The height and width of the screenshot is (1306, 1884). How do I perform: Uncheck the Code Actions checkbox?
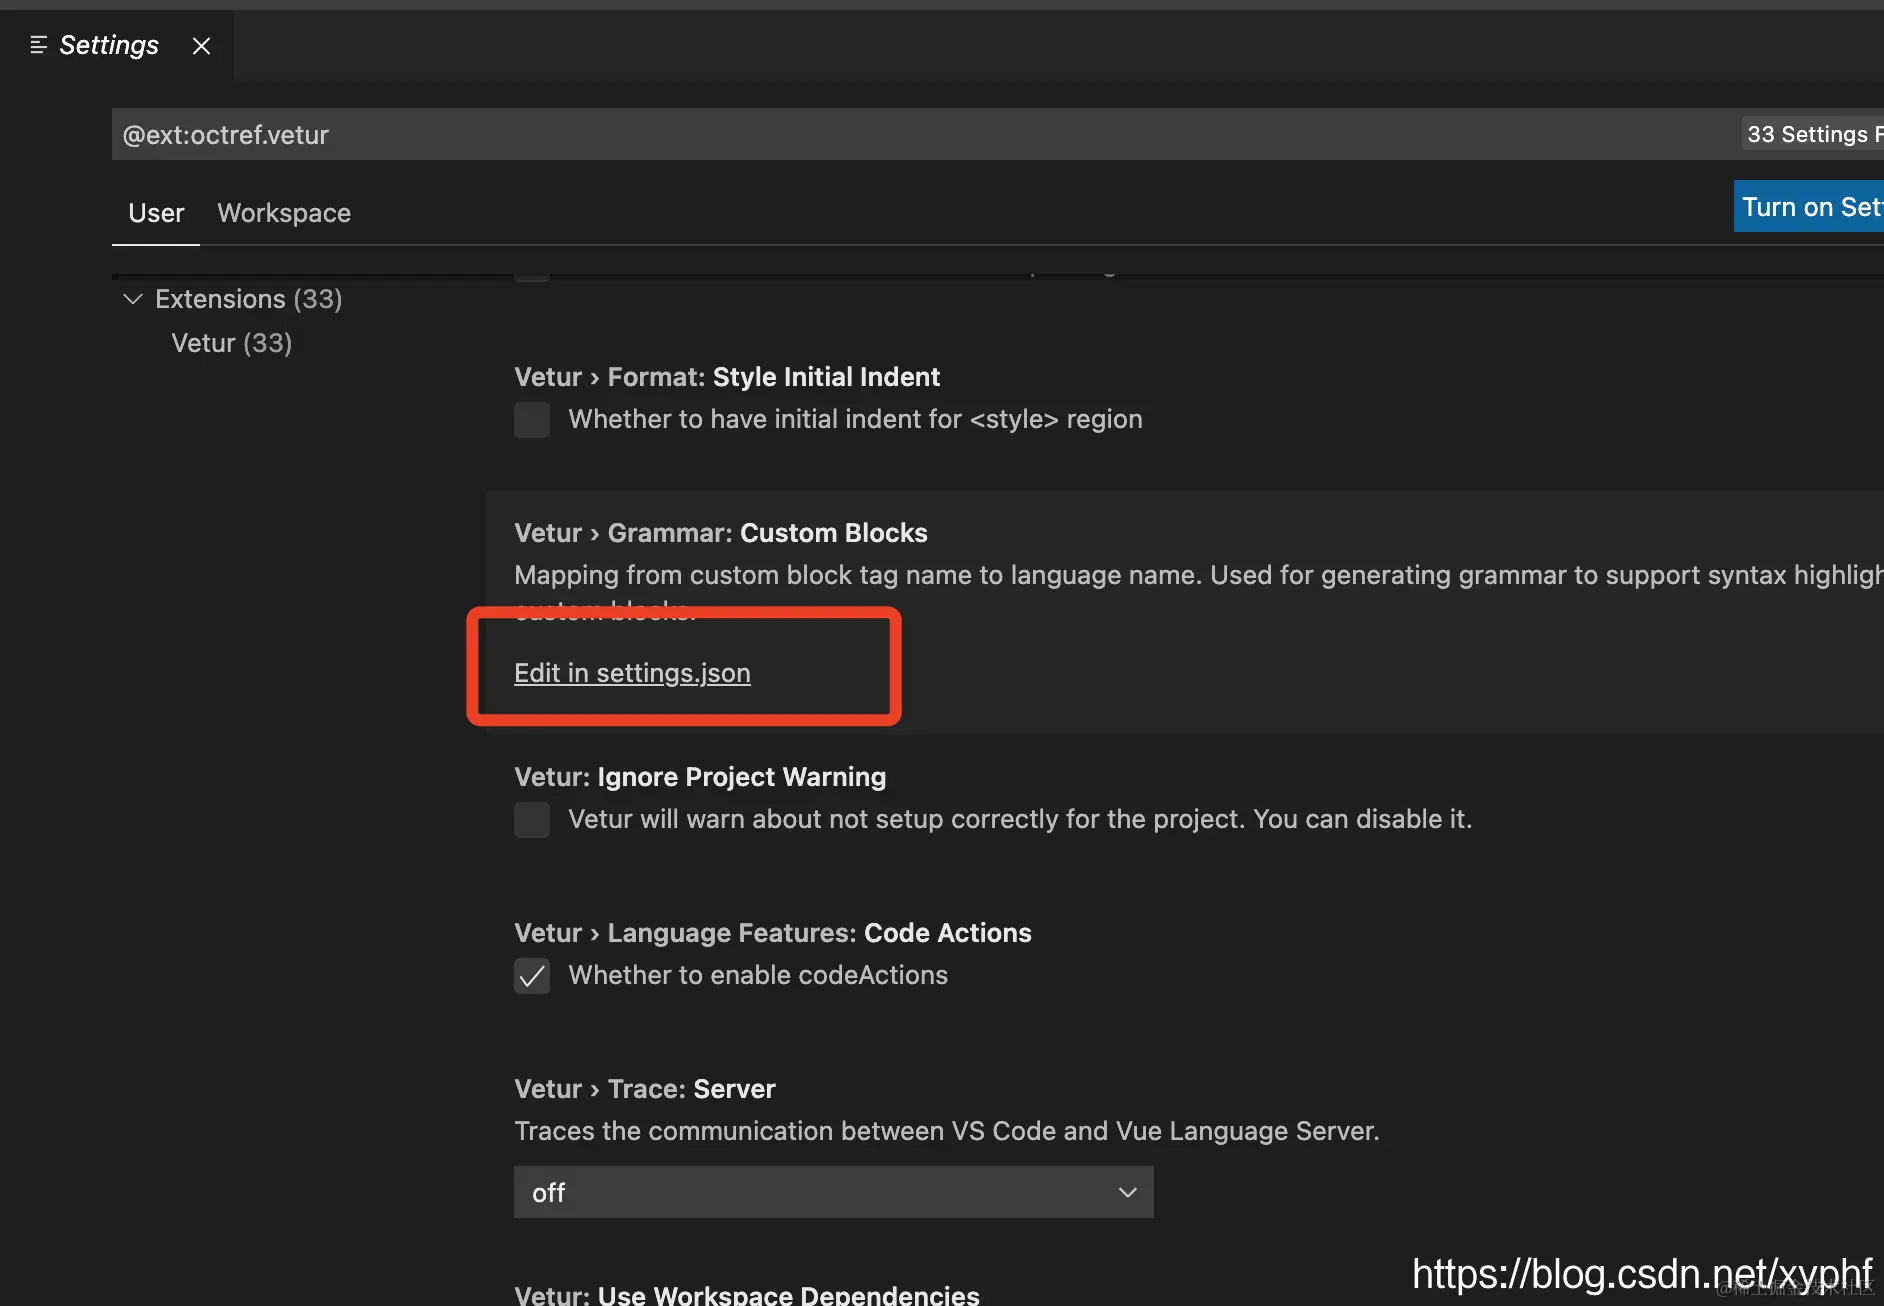click(x=532, y=976)
